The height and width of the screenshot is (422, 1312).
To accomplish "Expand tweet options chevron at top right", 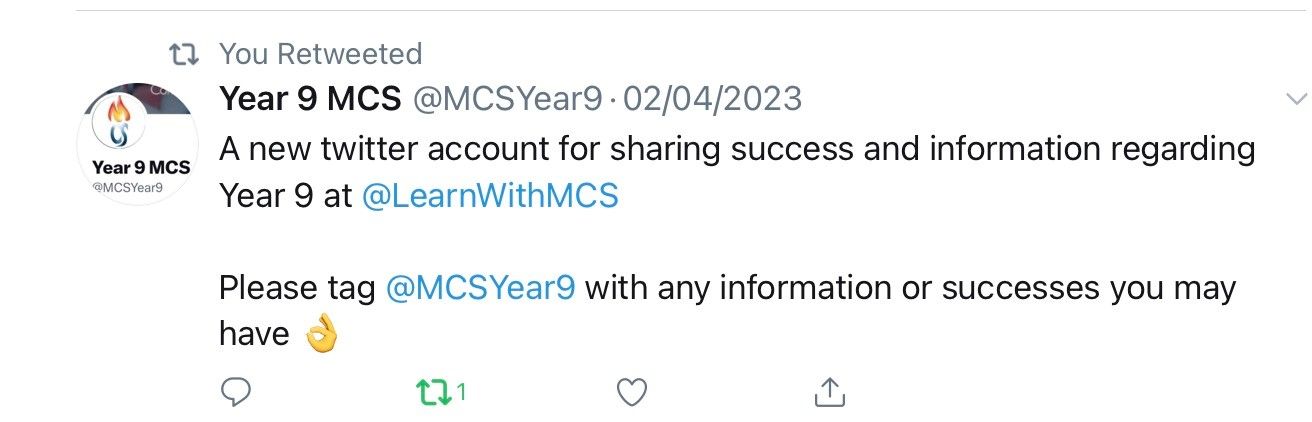I will point(1296,98).
